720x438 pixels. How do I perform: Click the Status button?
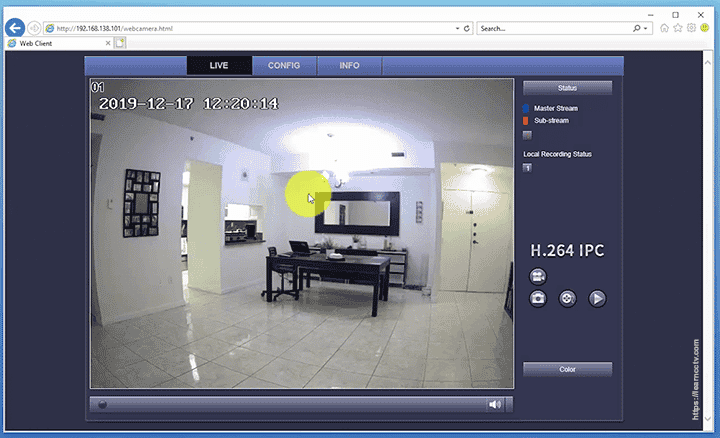[567, 88]
